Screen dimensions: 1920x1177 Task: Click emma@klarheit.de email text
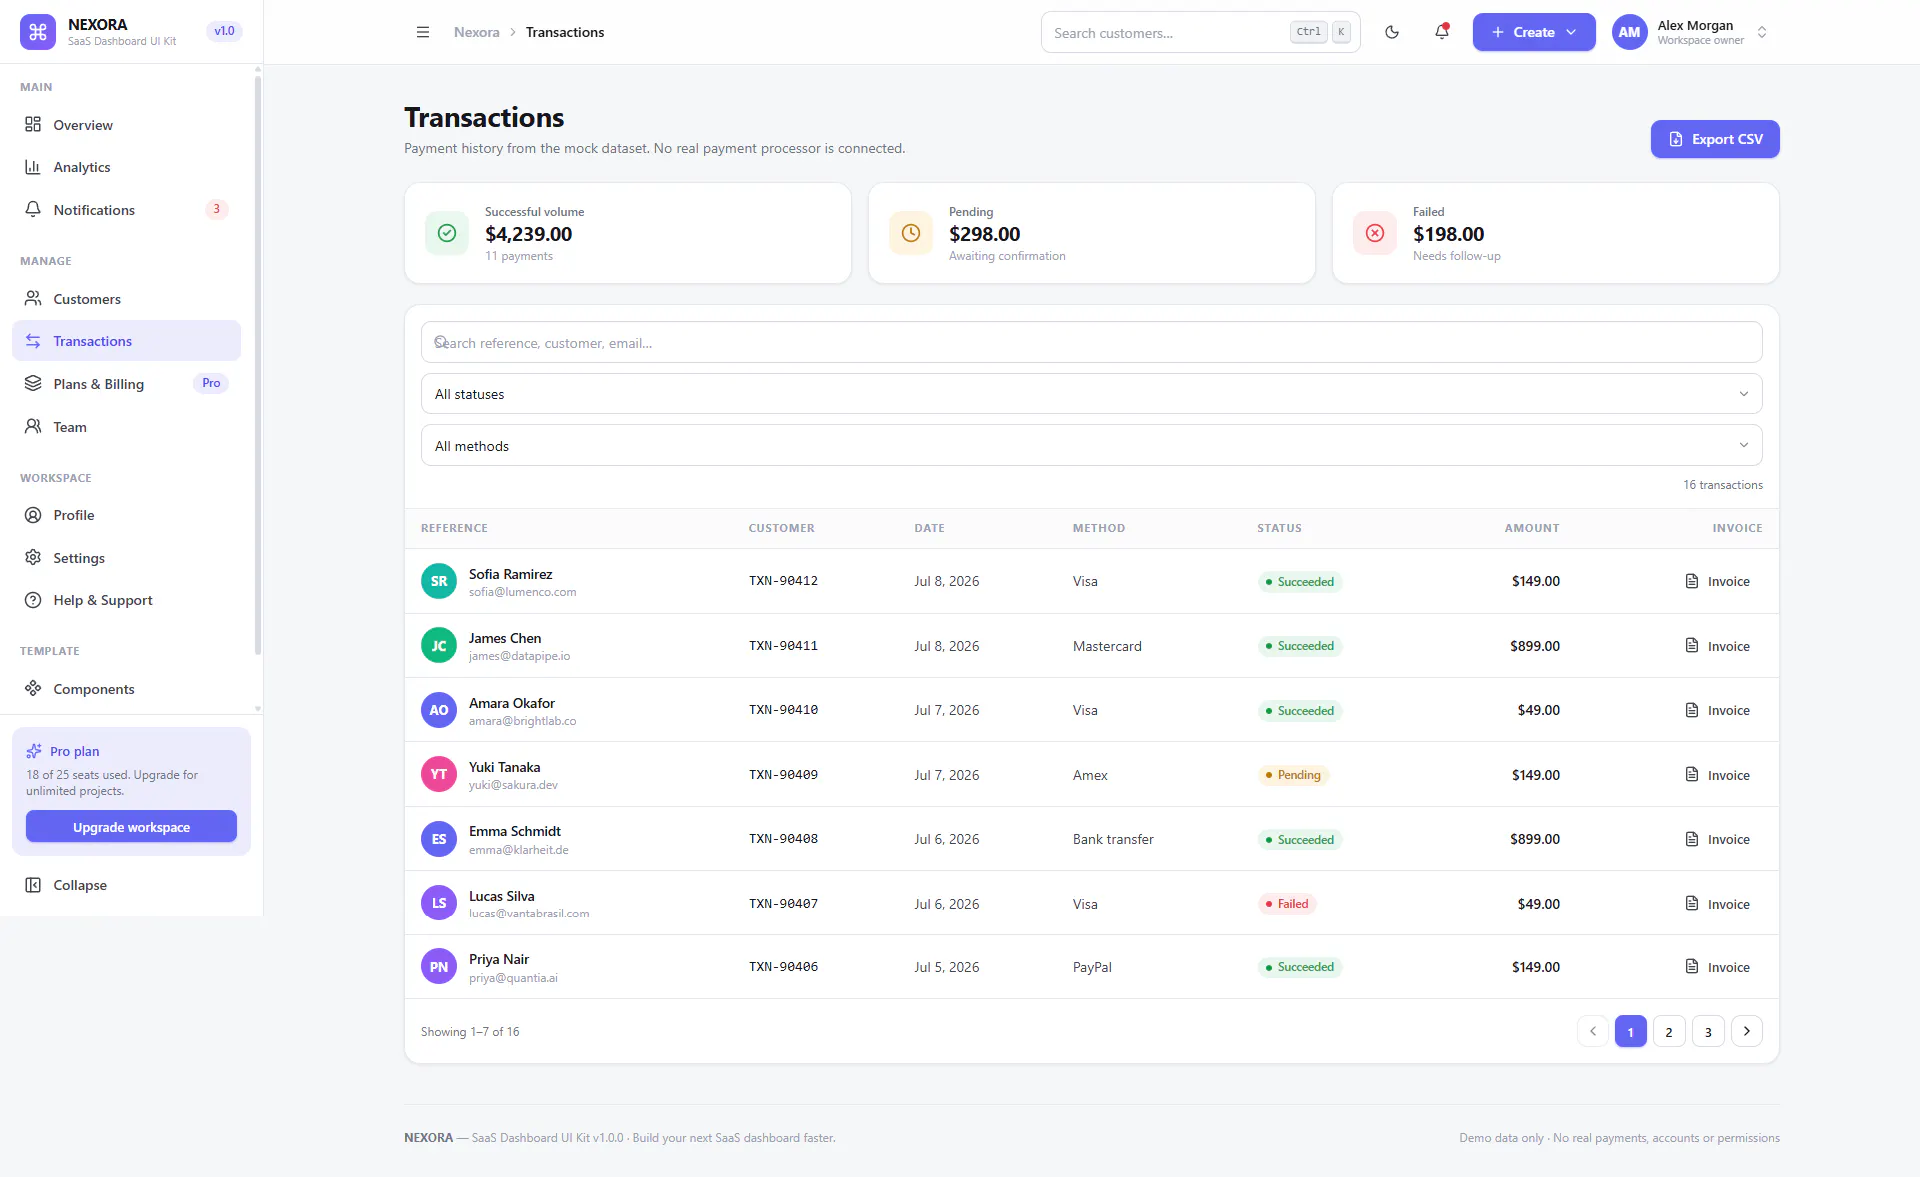point(518,850)
